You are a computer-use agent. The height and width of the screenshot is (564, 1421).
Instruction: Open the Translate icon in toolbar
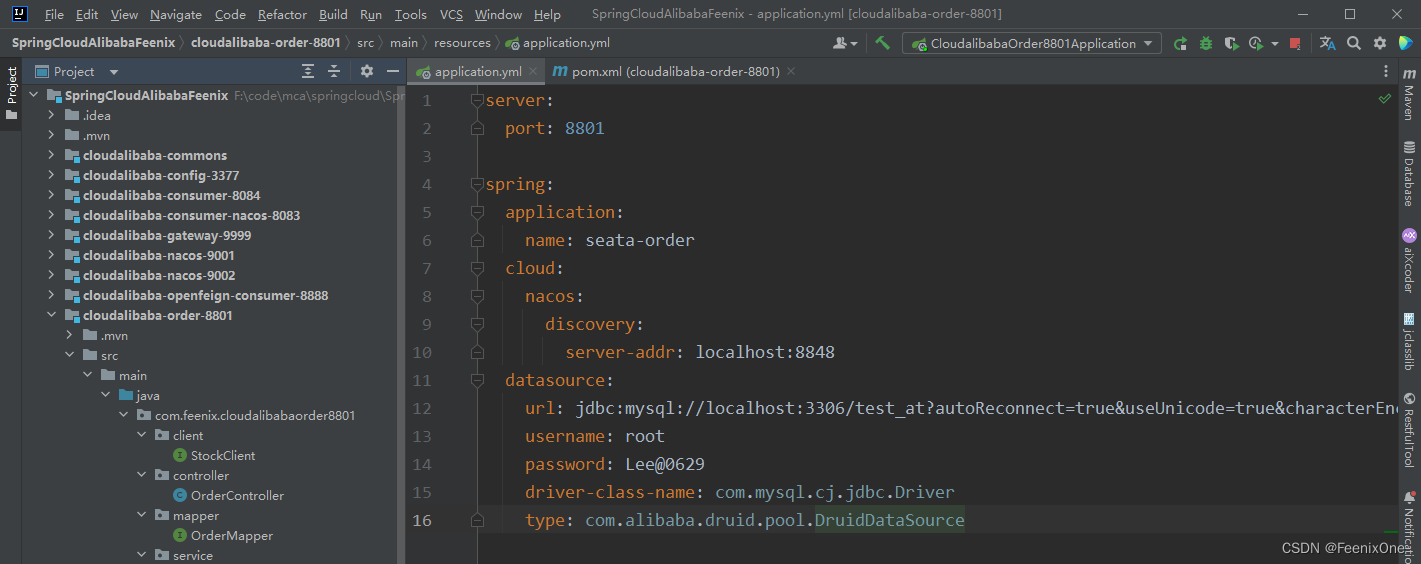1327,43
